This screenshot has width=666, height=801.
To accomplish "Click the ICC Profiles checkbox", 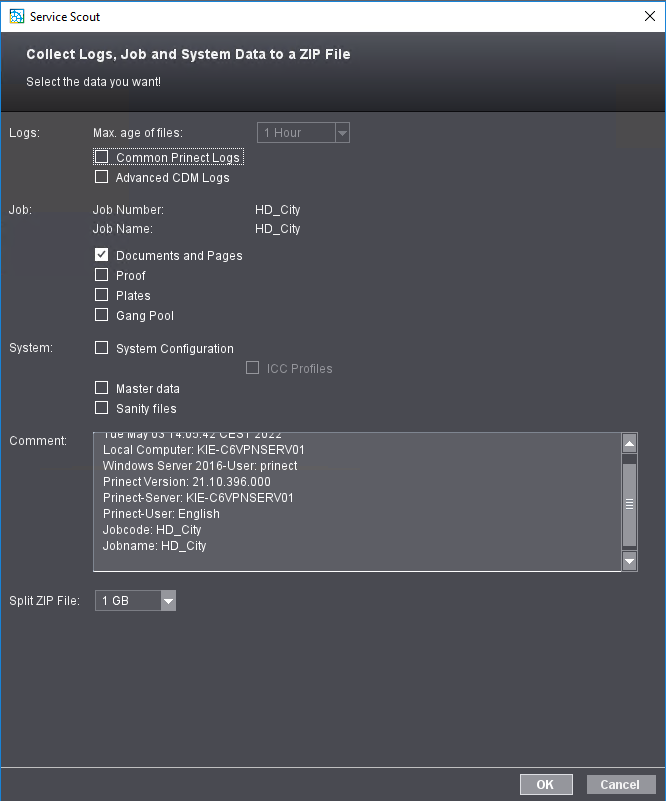I will point(252,368).
